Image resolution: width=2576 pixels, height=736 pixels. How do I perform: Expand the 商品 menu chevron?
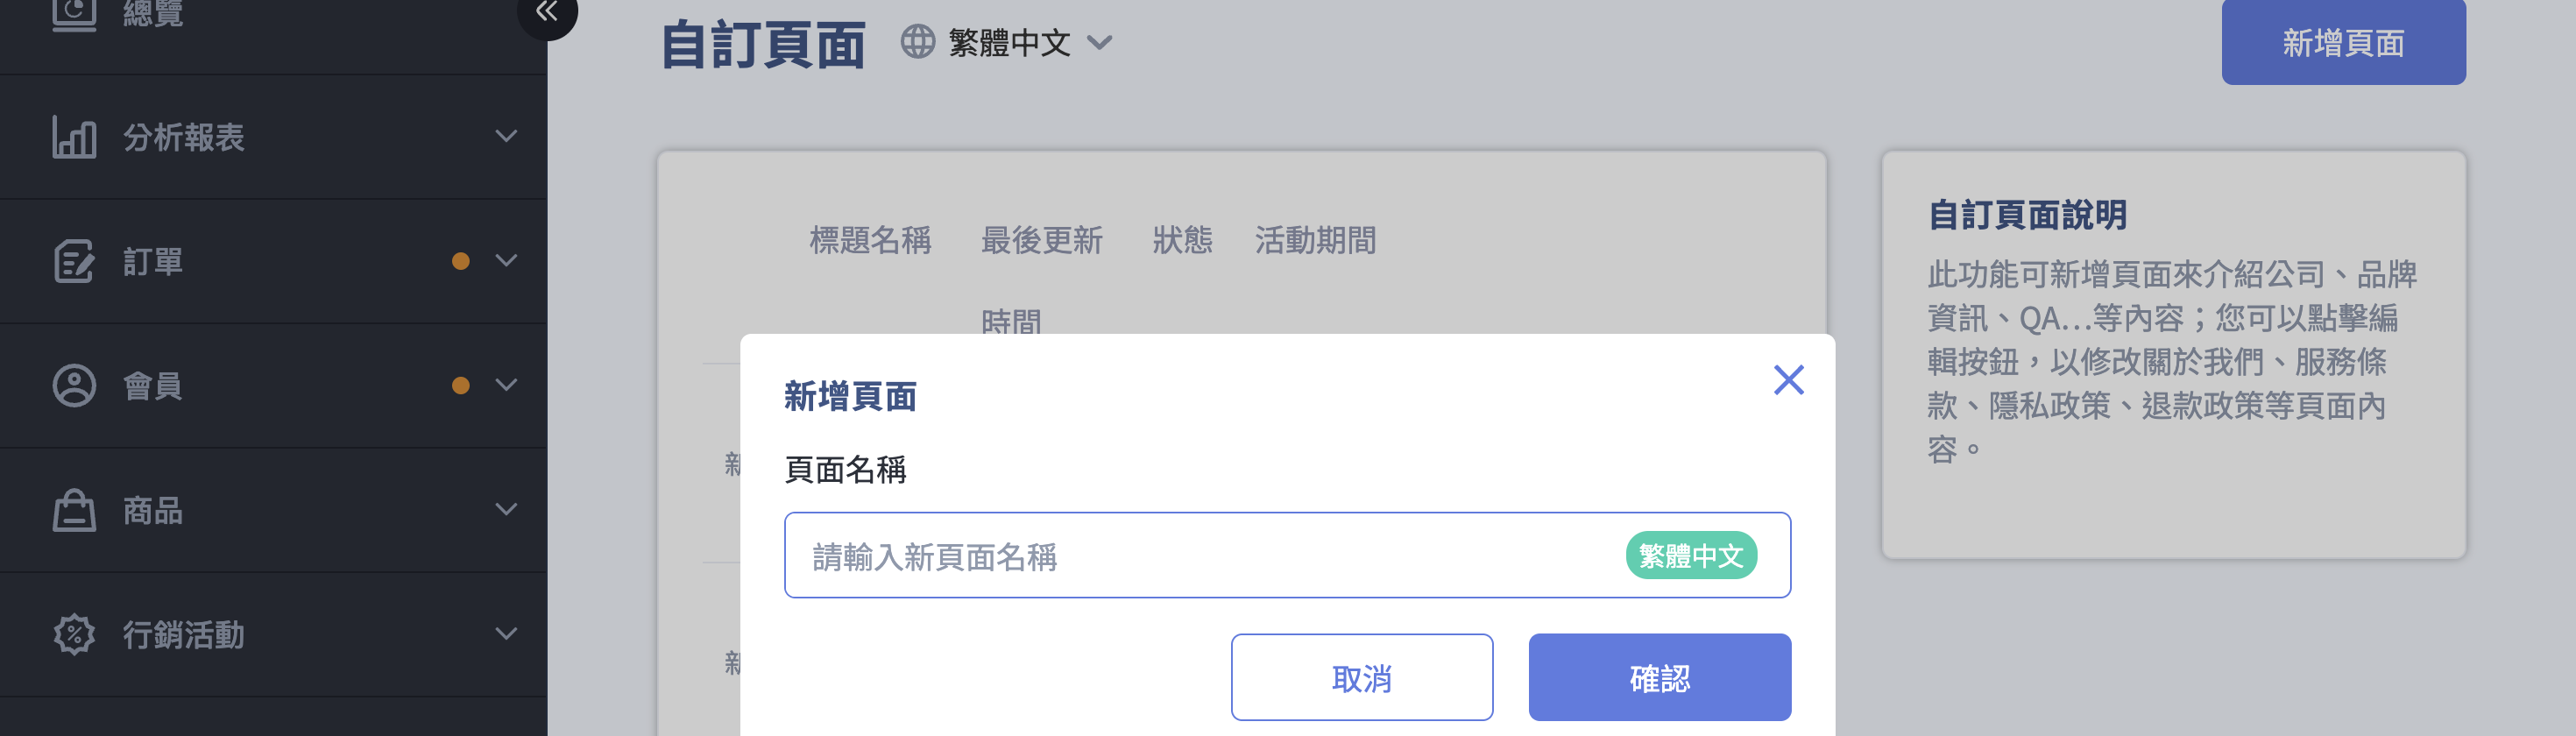pyautogui.click(x=507, y=510)
